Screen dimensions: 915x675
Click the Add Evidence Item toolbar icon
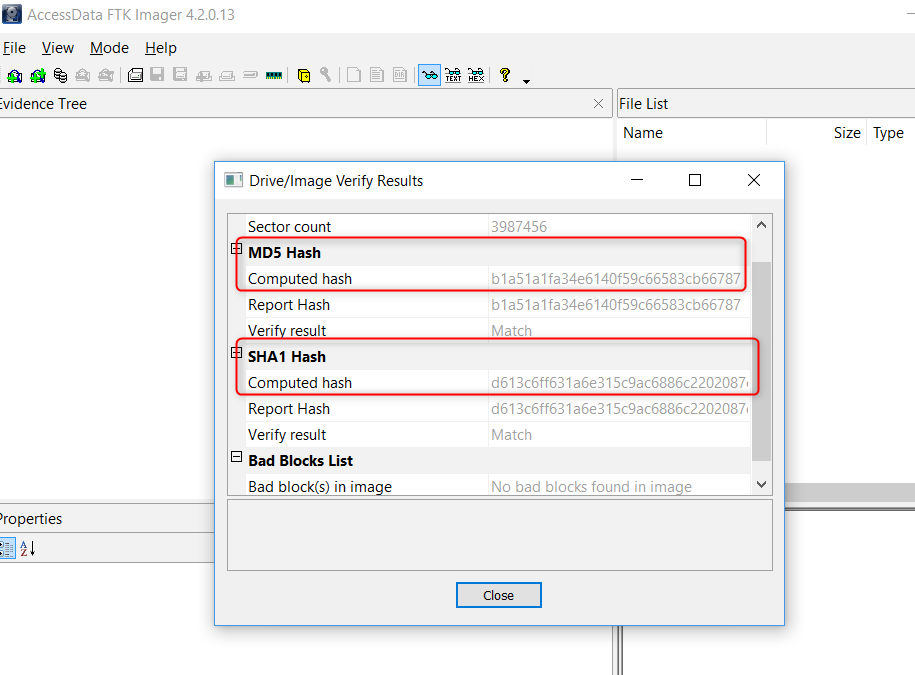[x=15, y=75]
